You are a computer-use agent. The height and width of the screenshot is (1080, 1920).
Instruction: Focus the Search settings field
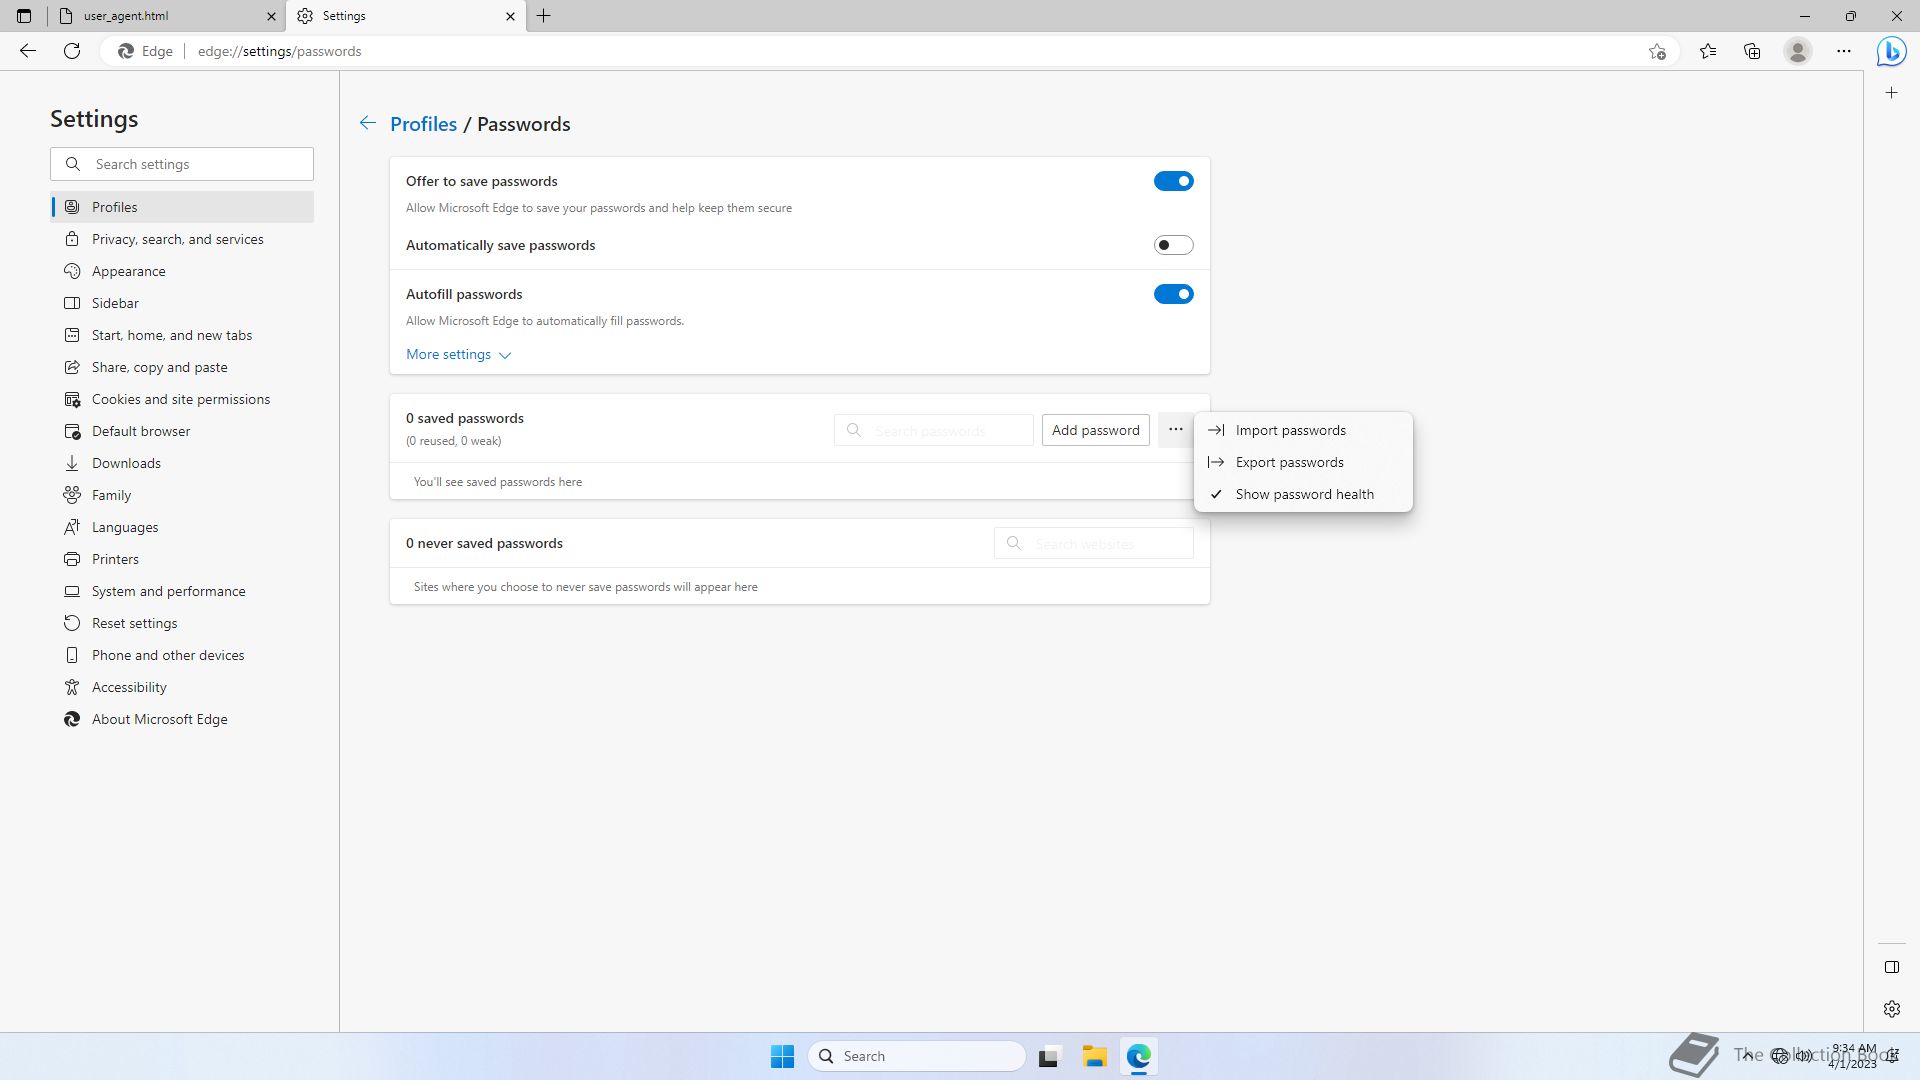[x=182, y=164]
